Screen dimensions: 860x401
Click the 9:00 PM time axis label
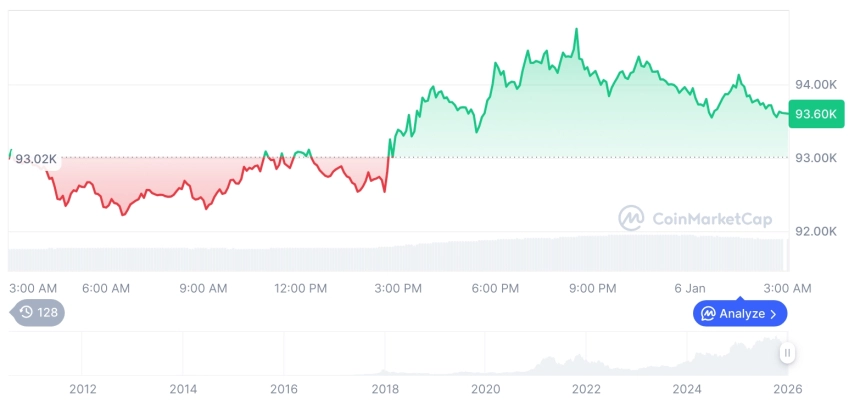coord(593,288)
